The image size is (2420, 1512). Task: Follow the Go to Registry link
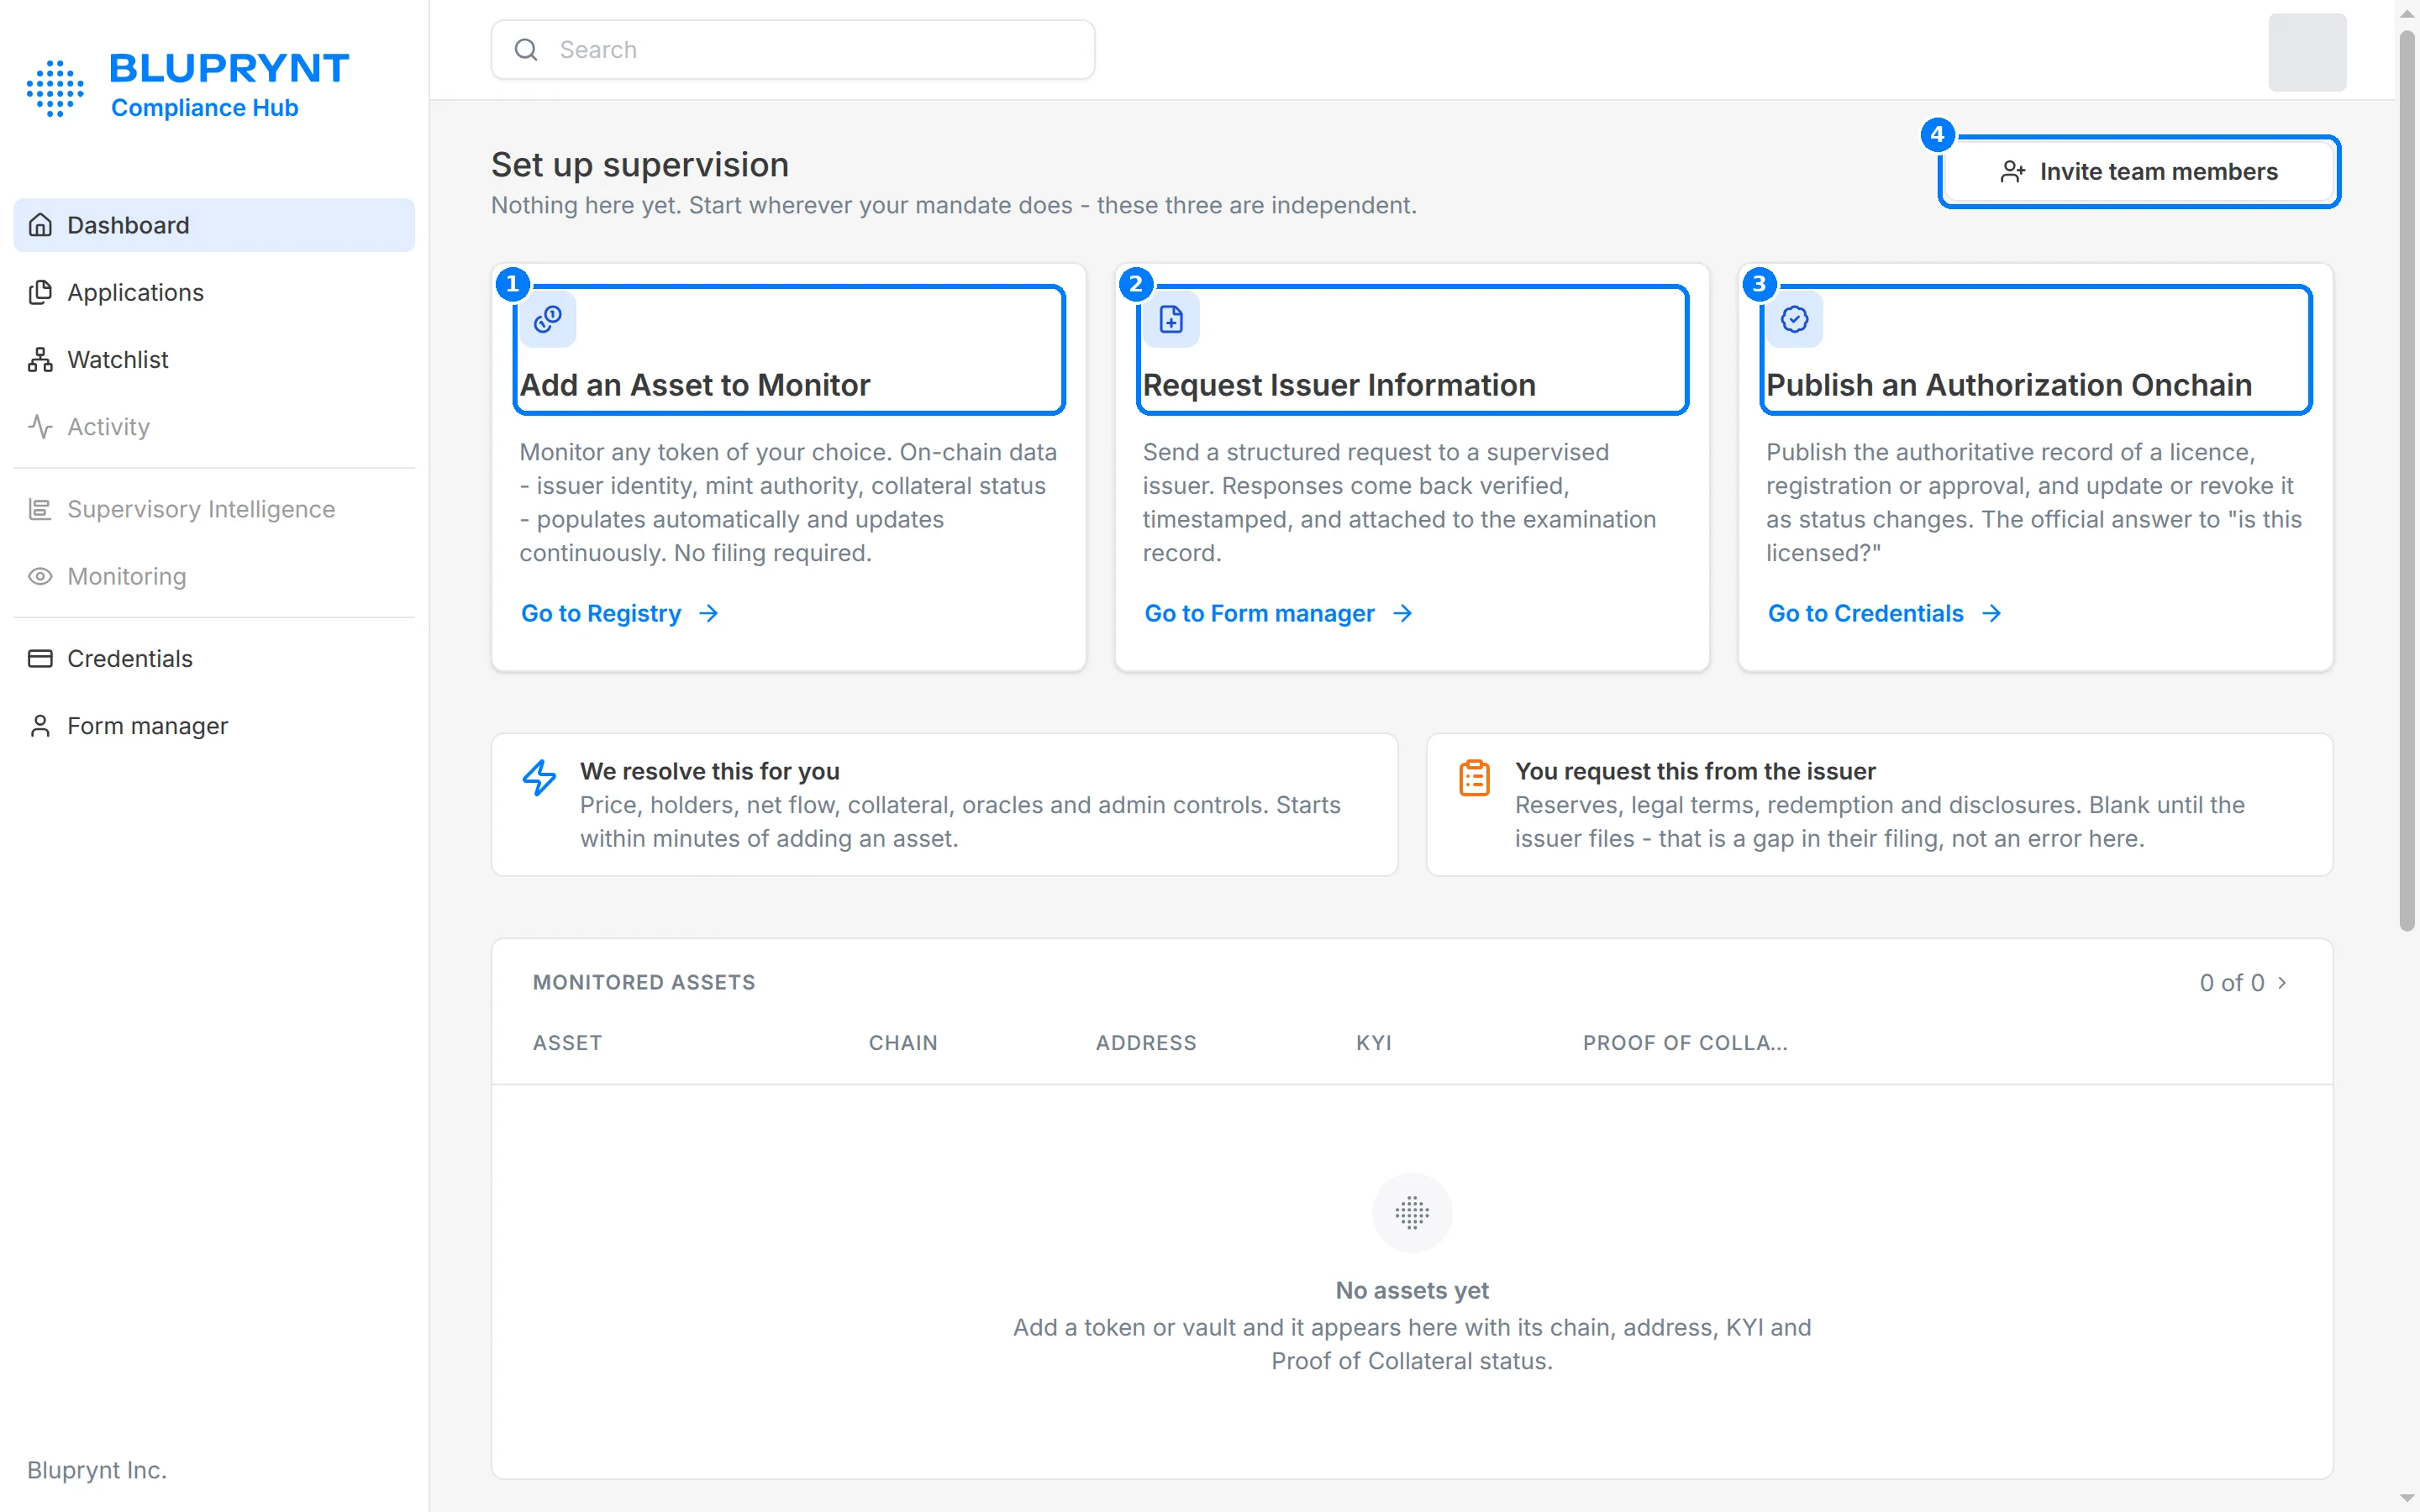(619, 613)
